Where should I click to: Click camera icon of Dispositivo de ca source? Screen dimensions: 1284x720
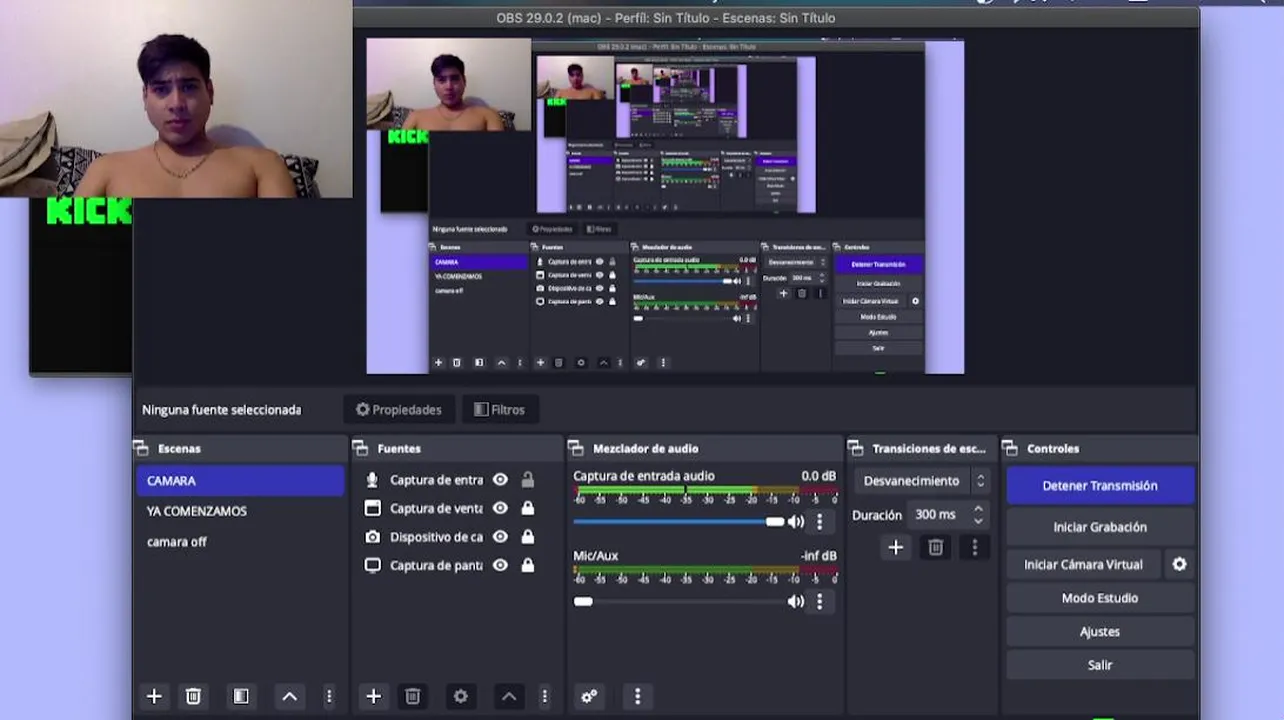(x=372, y=537)
